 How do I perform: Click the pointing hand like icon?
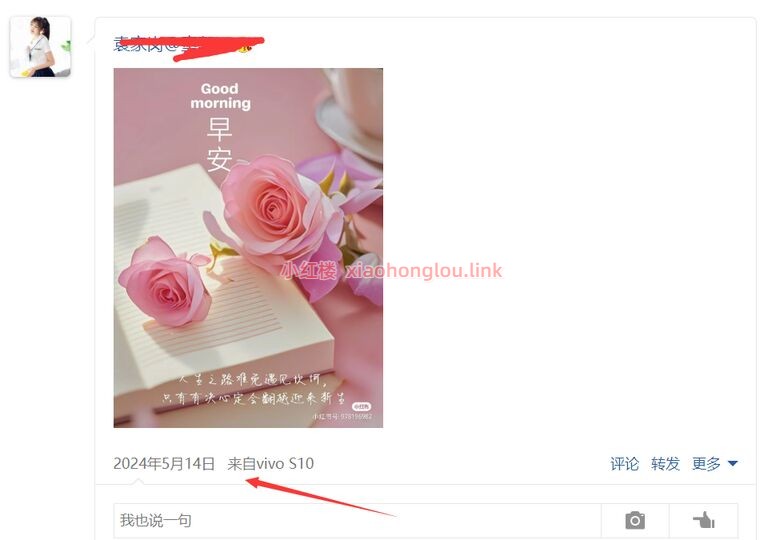(x=704, y=520)
